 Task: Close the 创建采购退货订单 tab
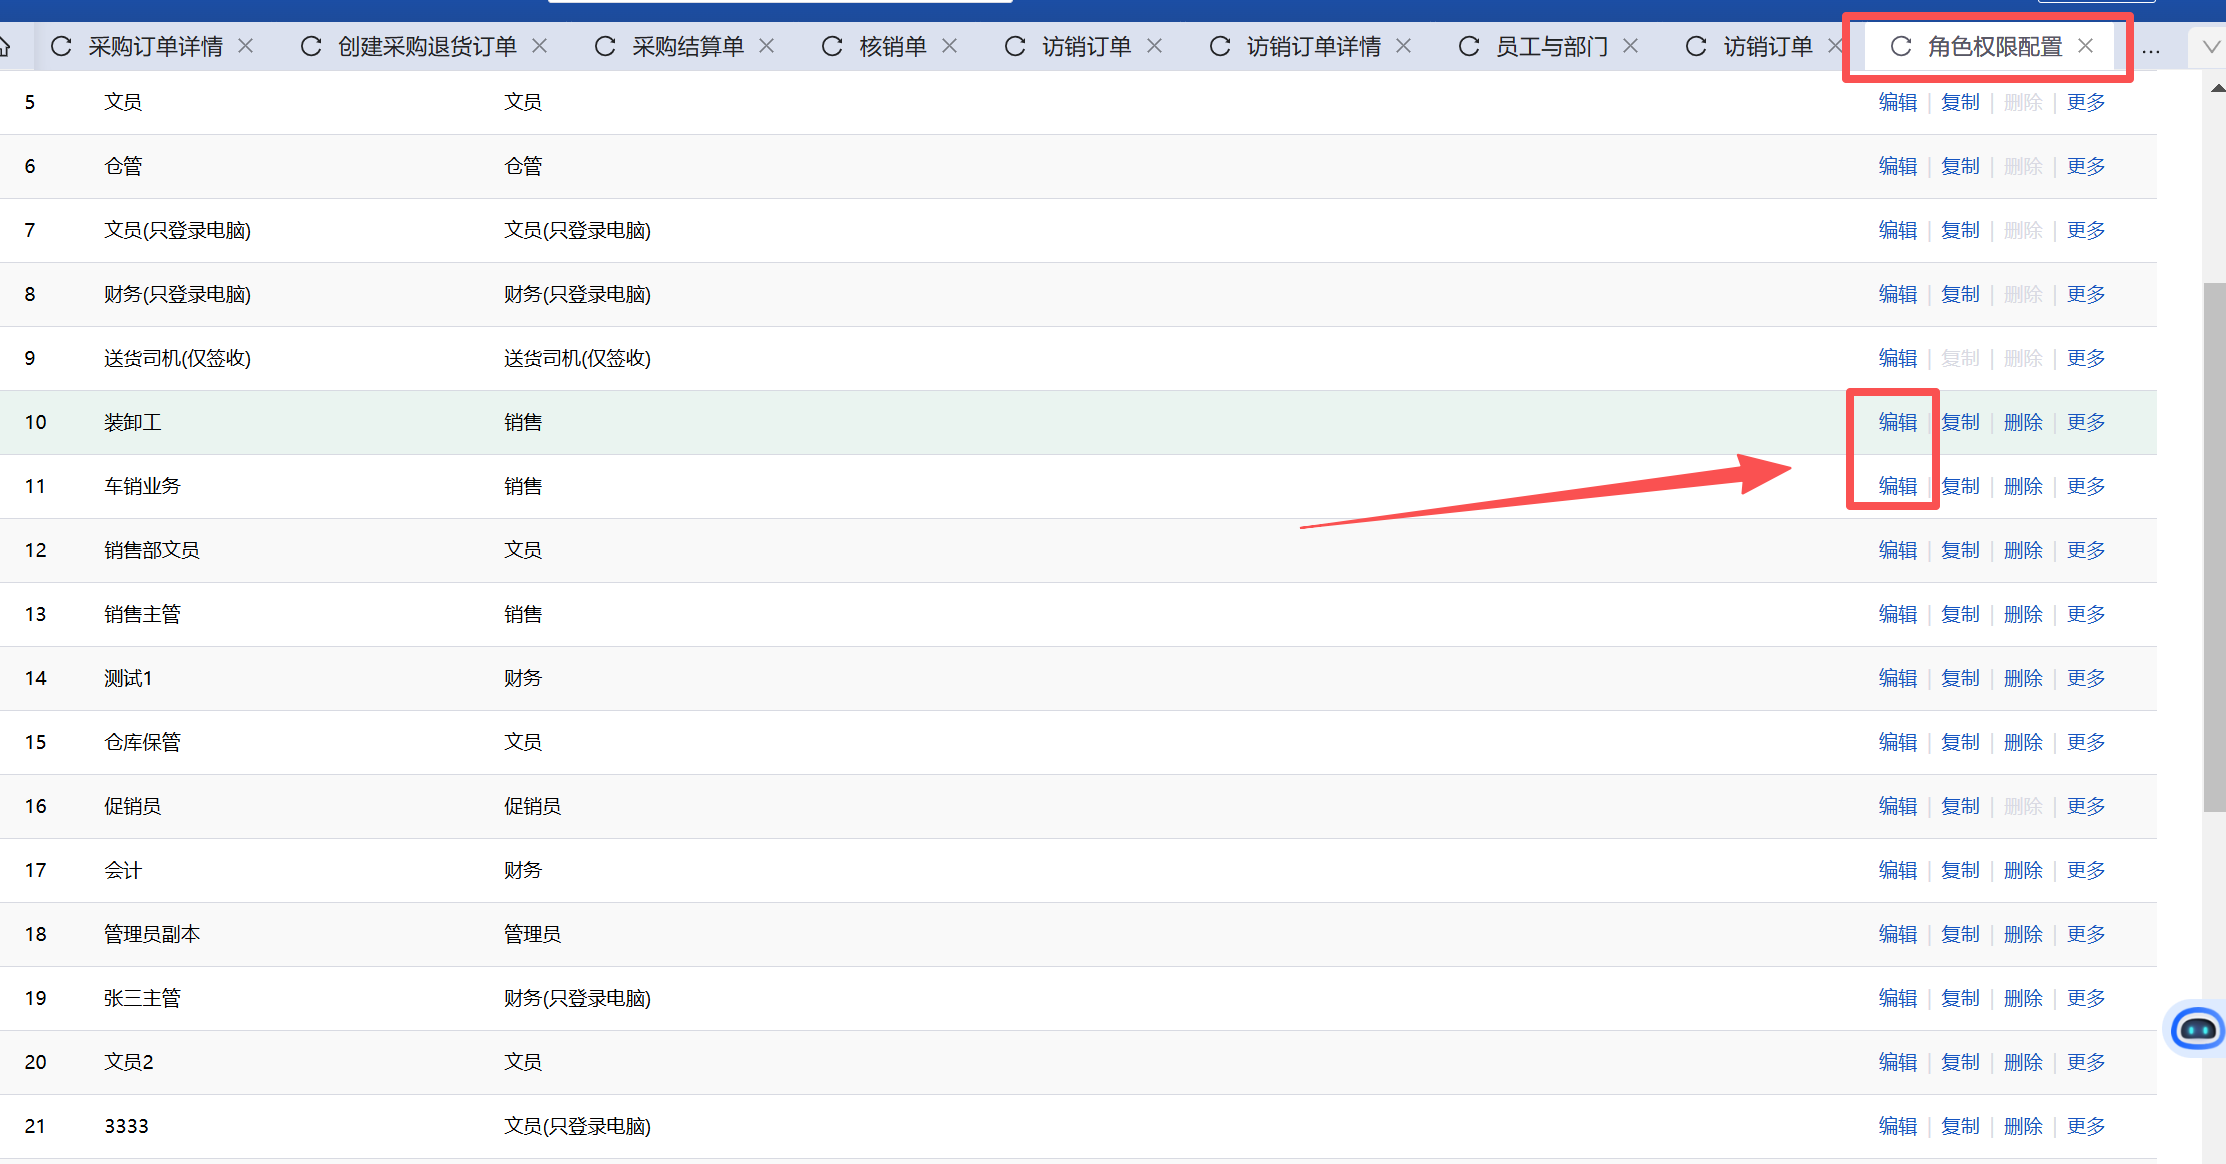(539, 46)
